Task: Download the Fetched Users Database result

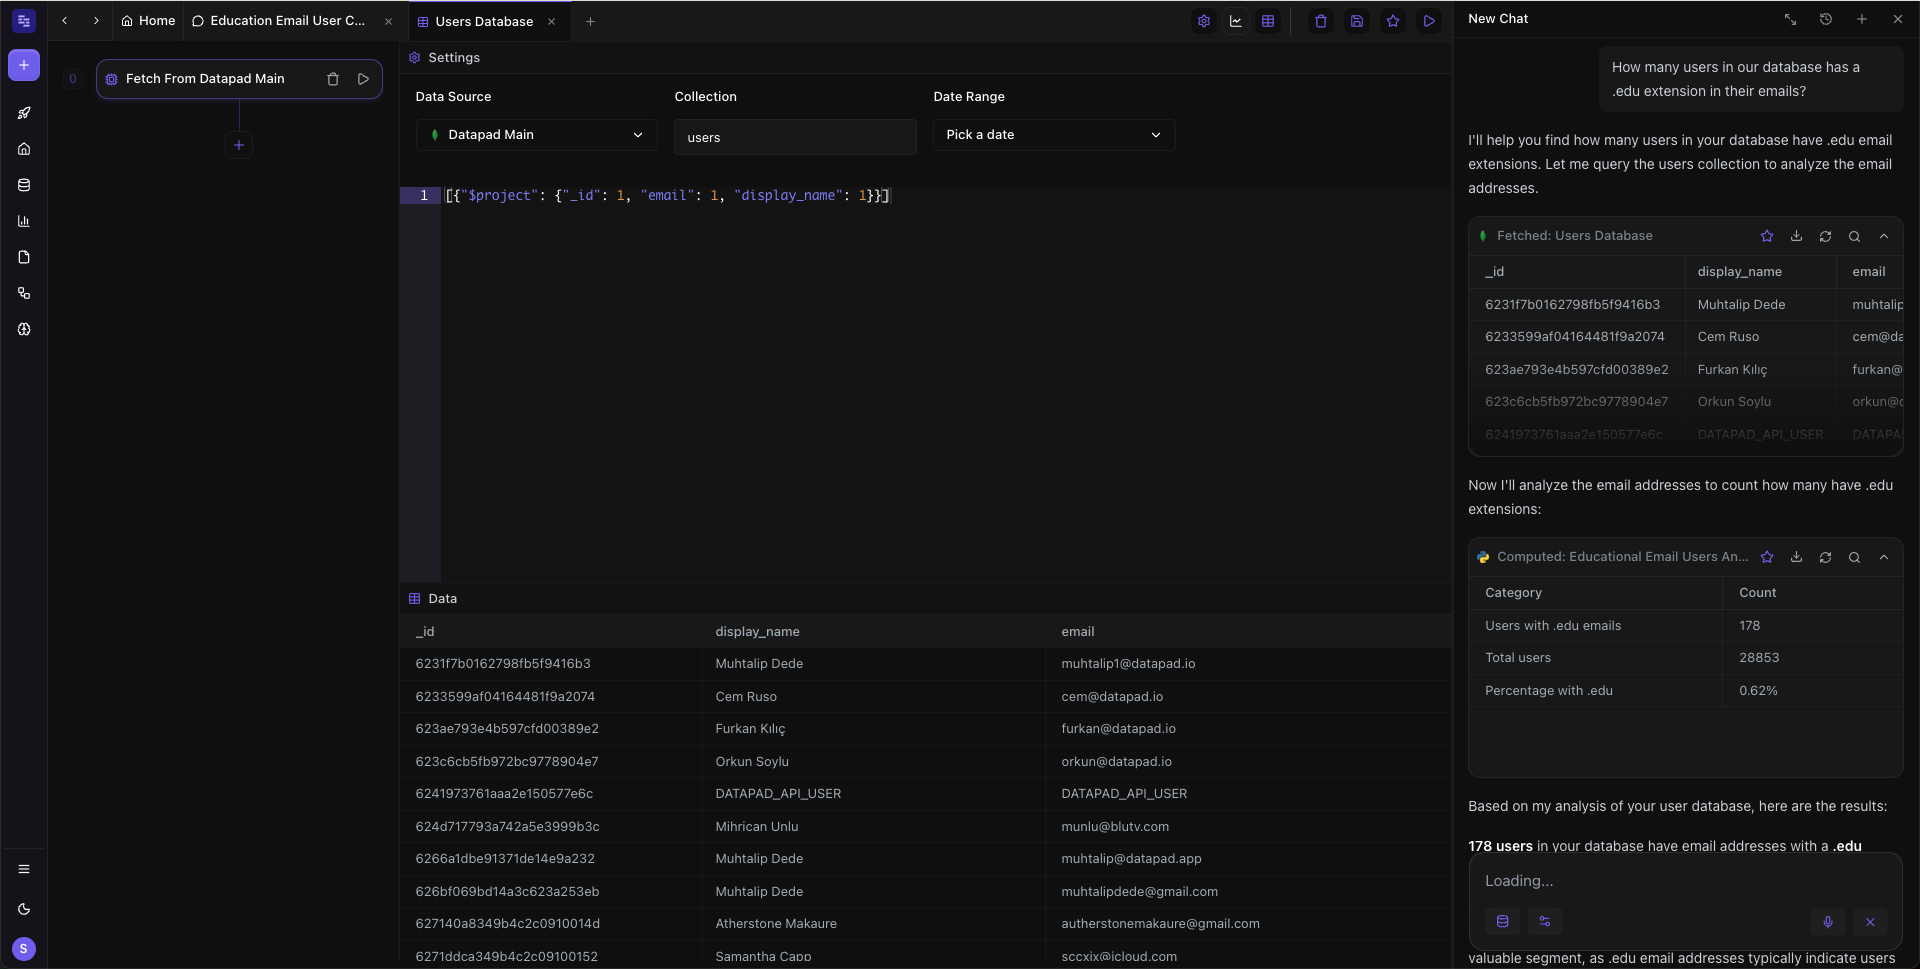Action: tap(1796, 236)
